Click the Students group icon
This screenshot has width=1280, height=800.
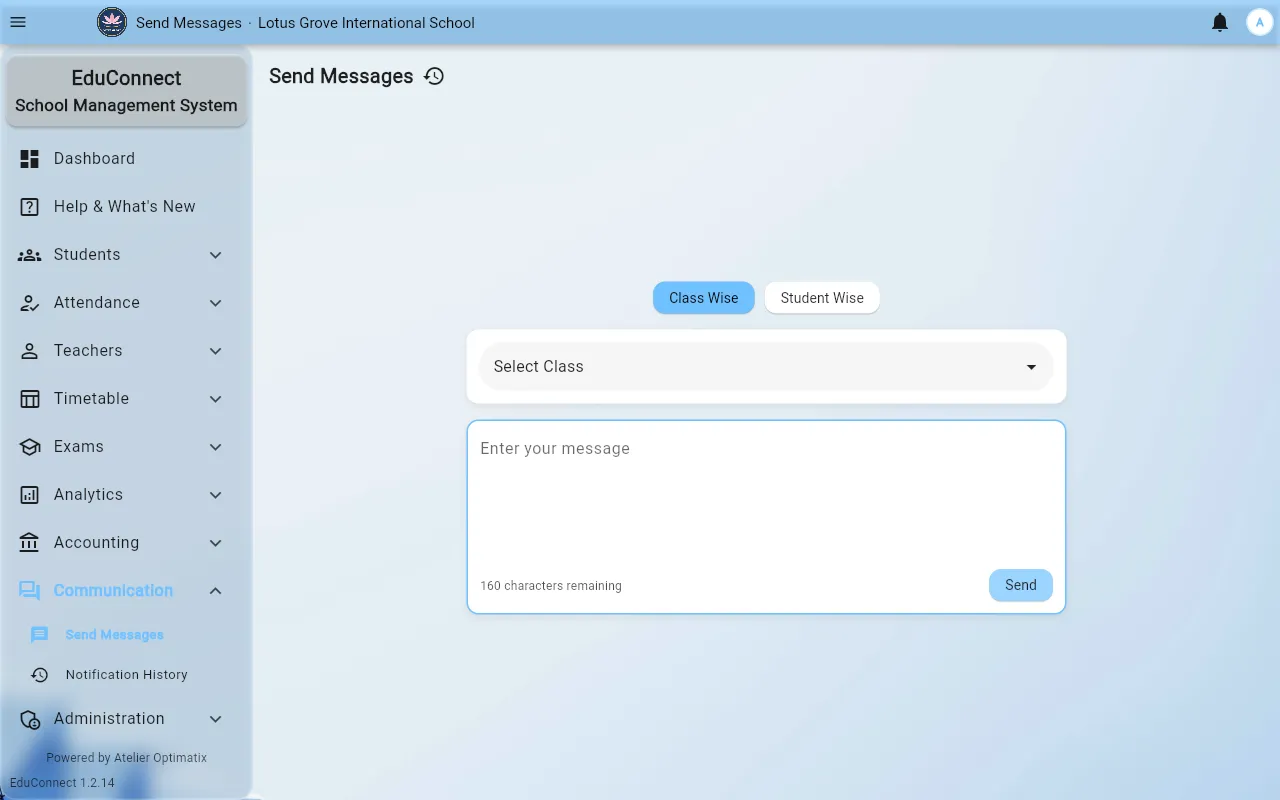tap(30, 254)
